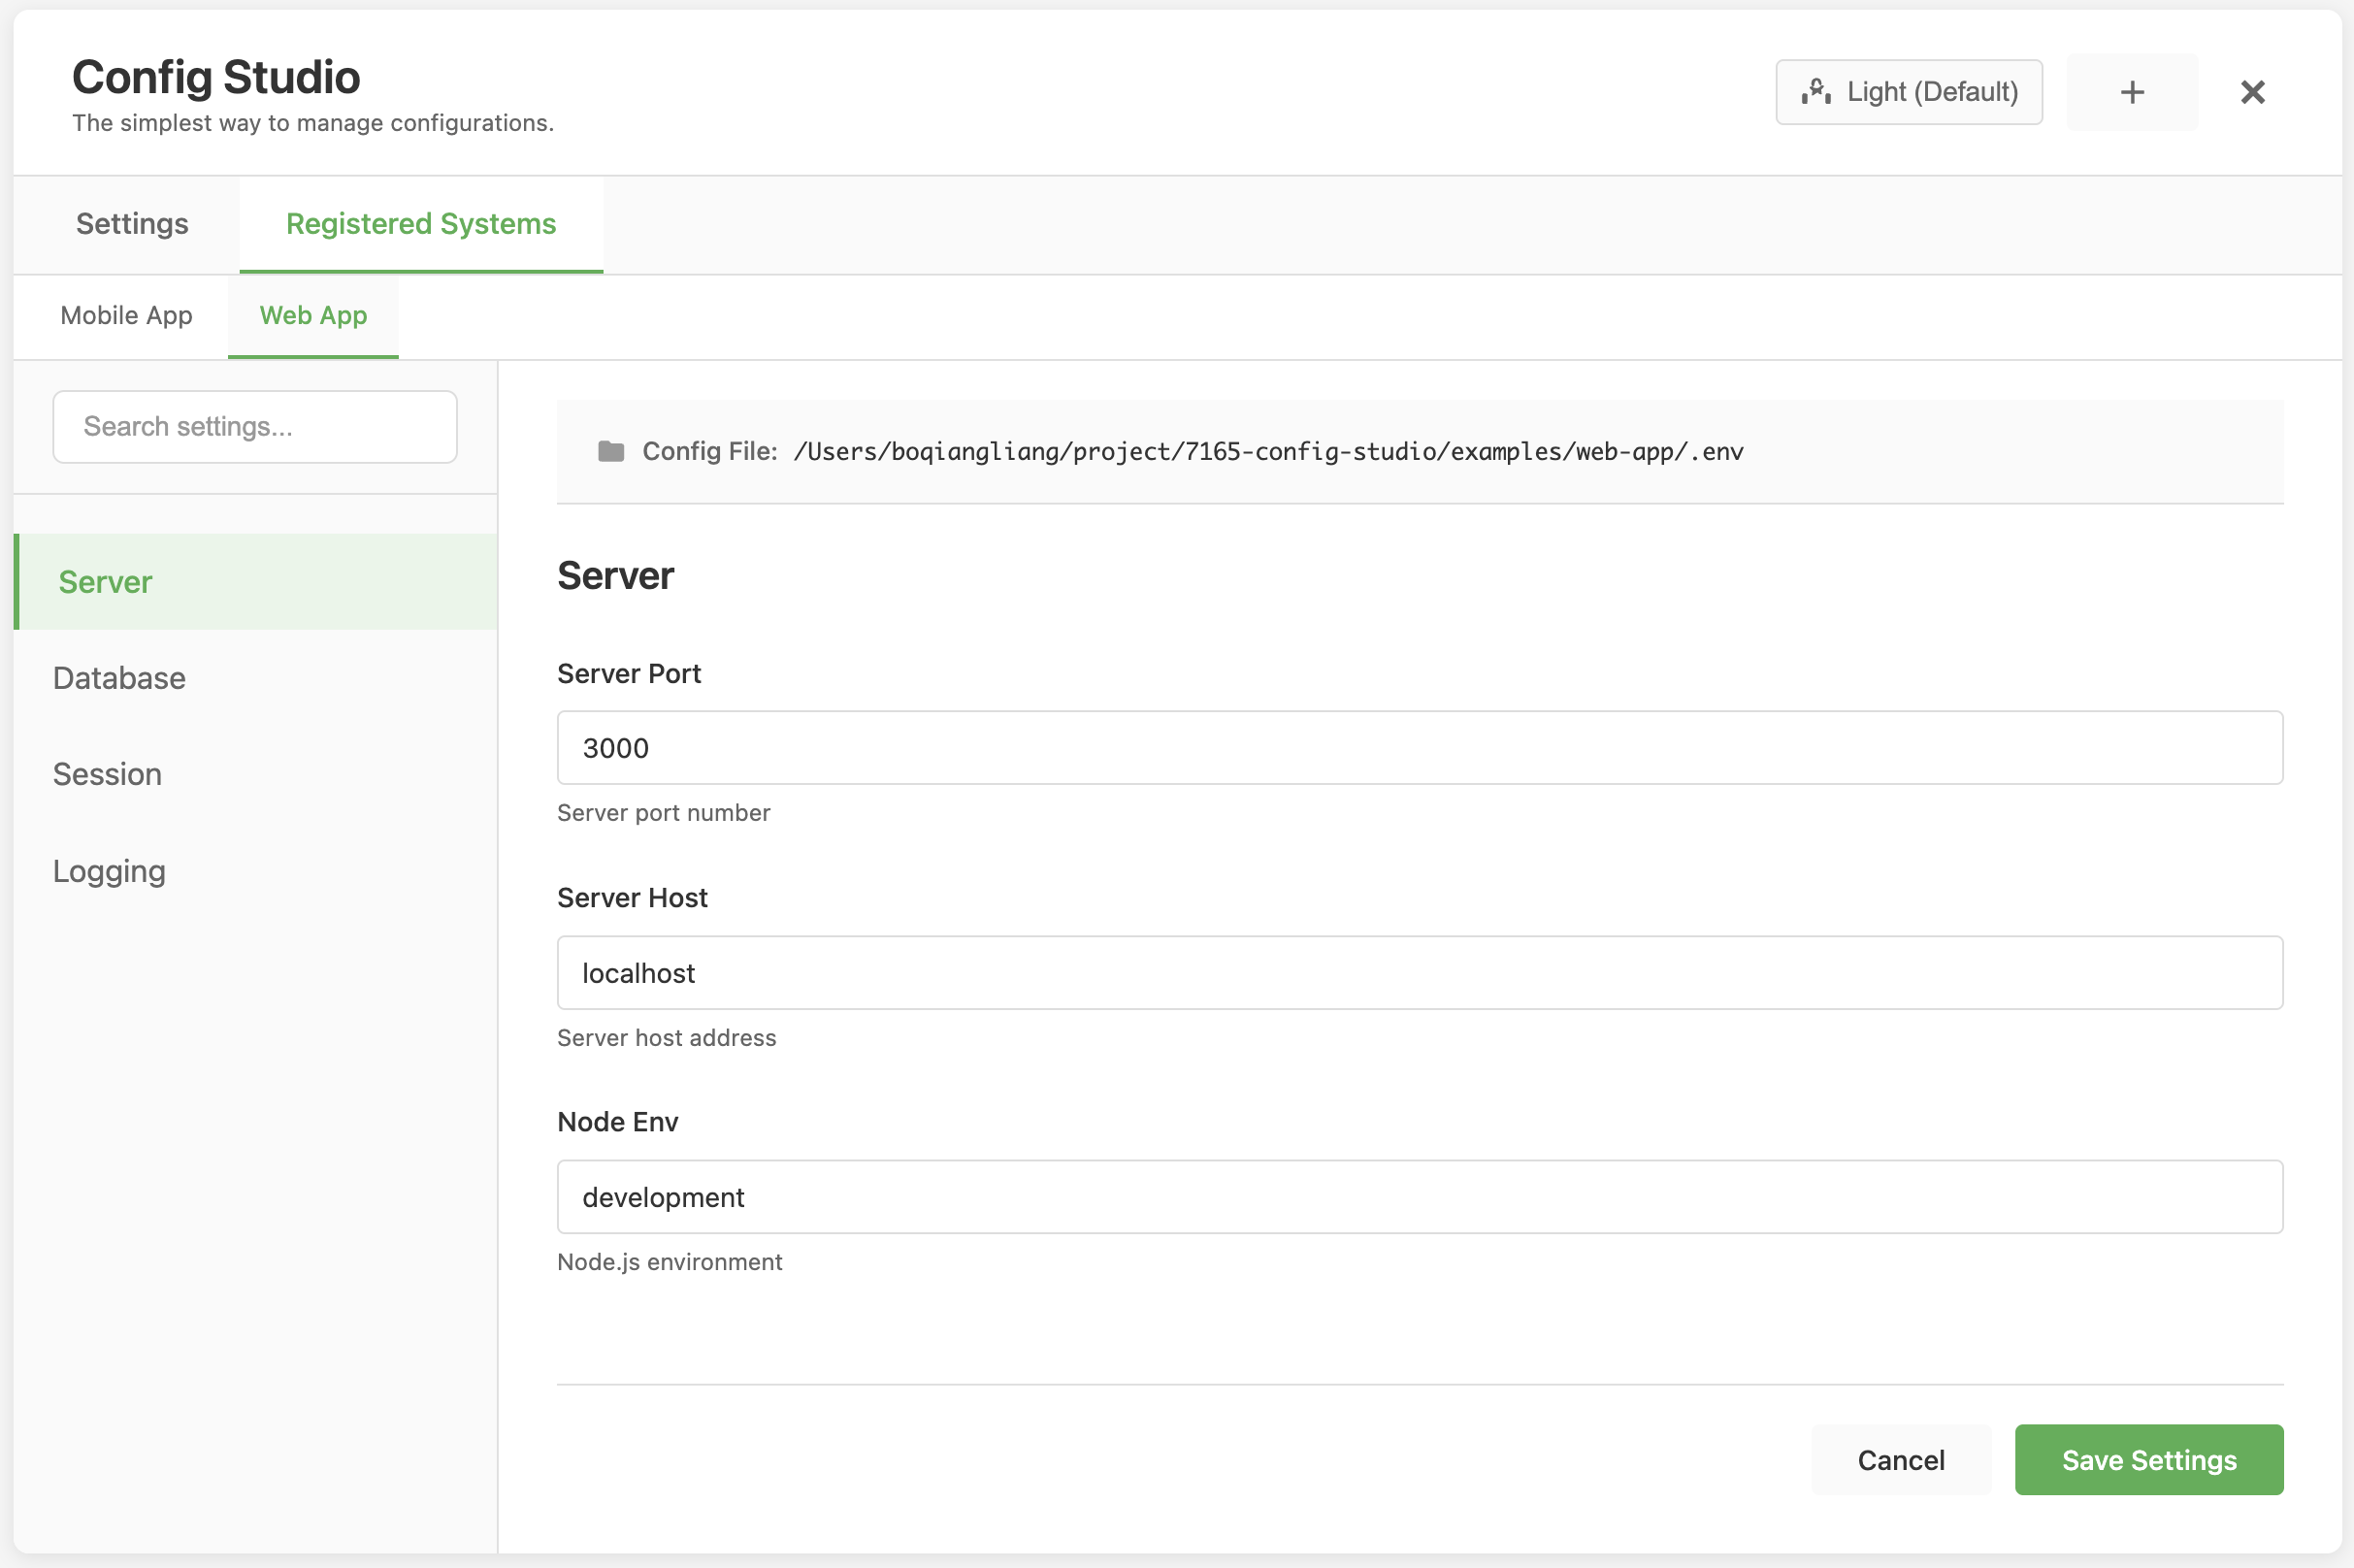This screenshot has height=1568, width=2354.
Task: Click the Node Env input
Action: coord(1419,1197)
